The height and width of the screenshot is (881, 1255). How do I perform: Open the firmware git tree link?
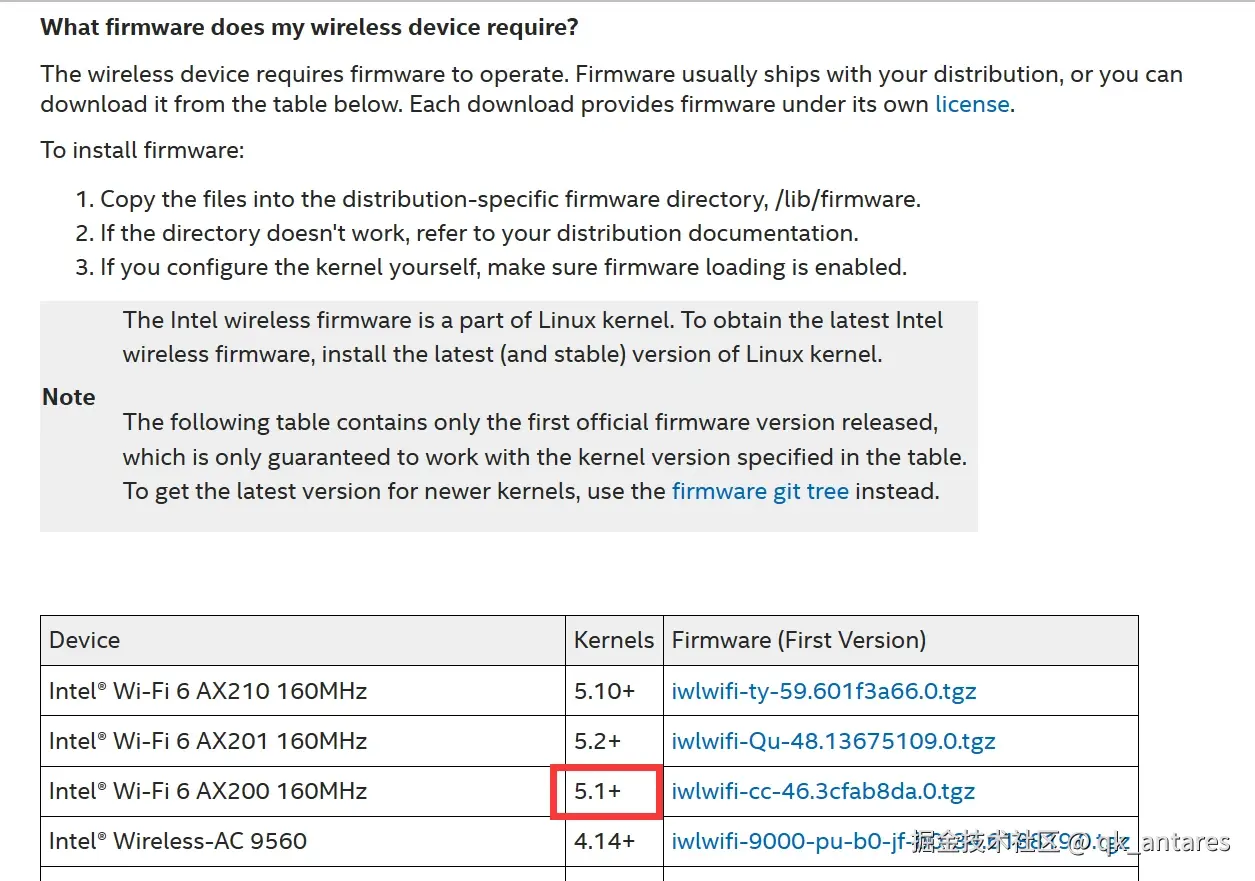pyautogui.click(x=760, y=491)
